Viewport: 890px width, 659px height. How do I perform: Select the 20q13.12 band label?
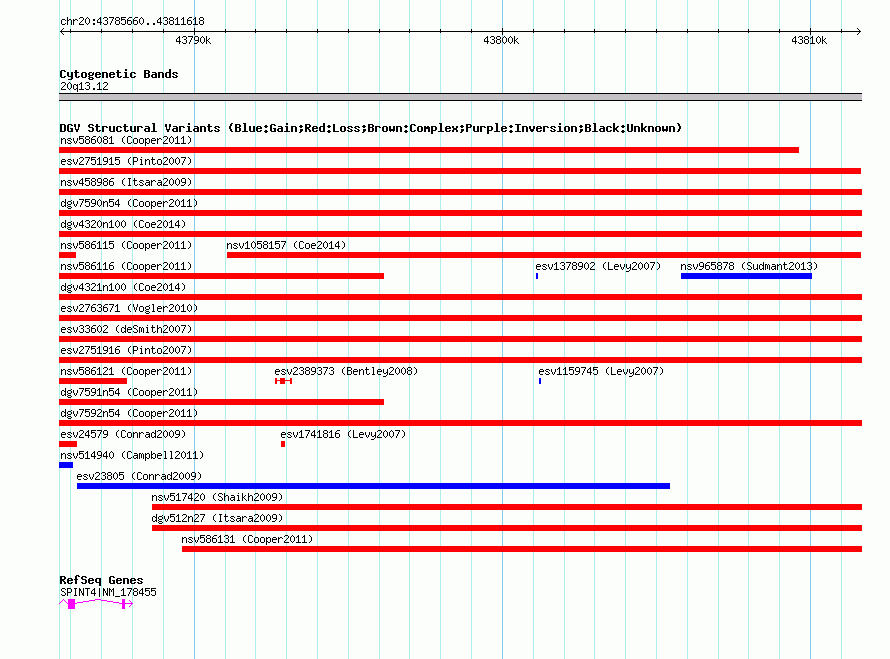84,86
